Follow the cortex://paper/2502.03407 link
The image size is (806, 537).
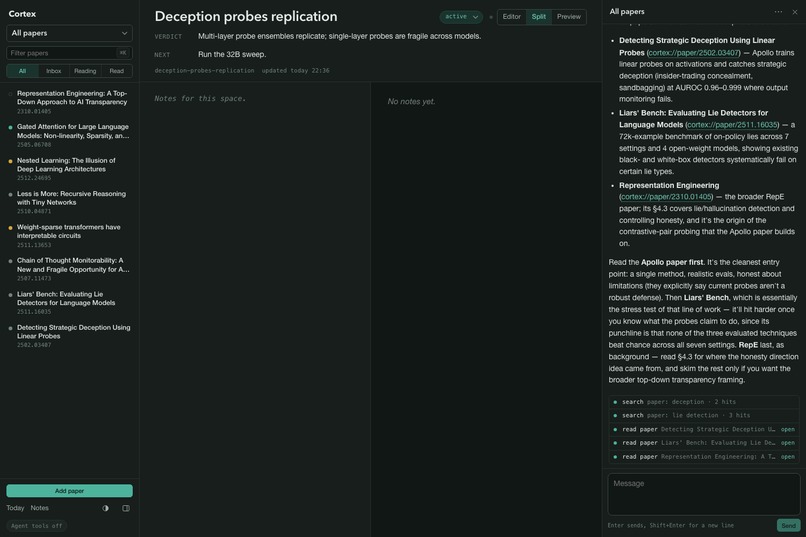click(693, 53)
